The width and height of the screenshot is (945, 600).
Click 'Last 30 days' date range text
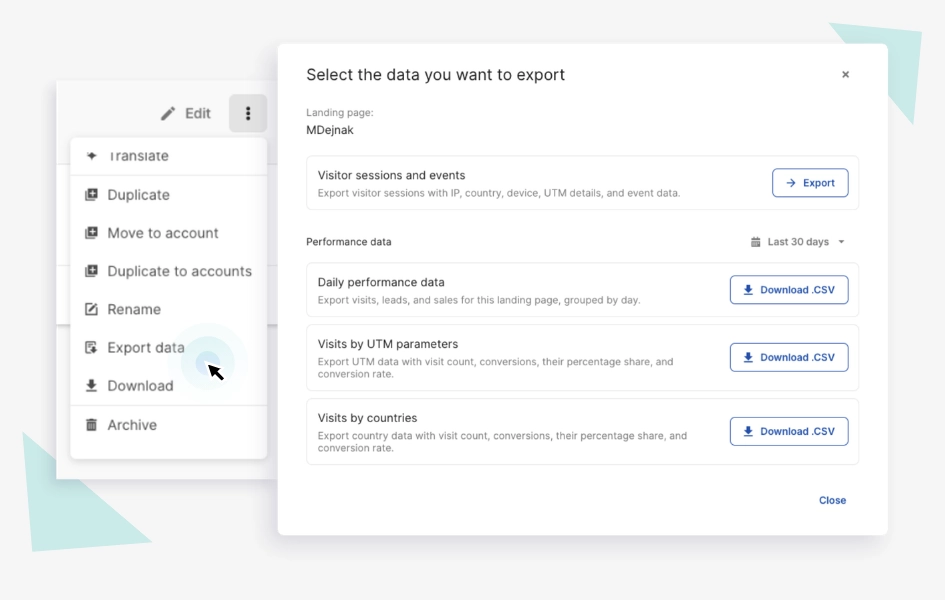point(798,242)
